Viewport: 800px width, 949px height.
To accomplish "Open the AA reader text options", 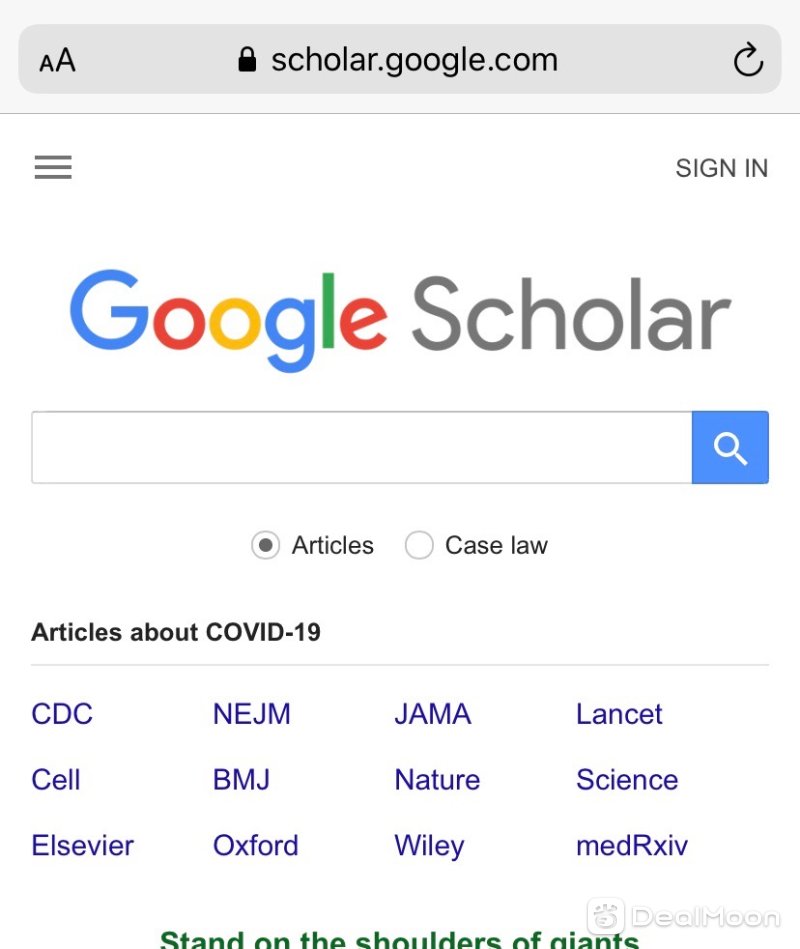I will point(57,60).
